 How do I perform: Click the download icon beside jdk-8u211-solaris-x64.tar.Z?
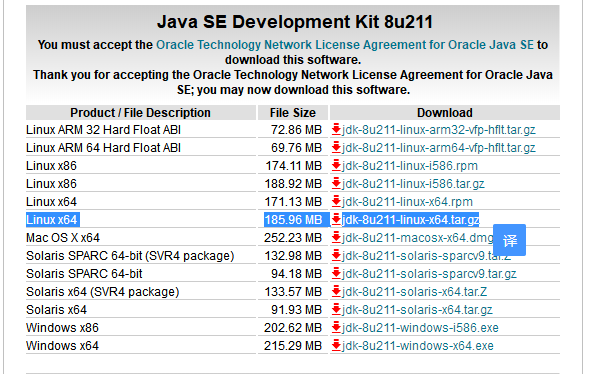click(336, 292)
